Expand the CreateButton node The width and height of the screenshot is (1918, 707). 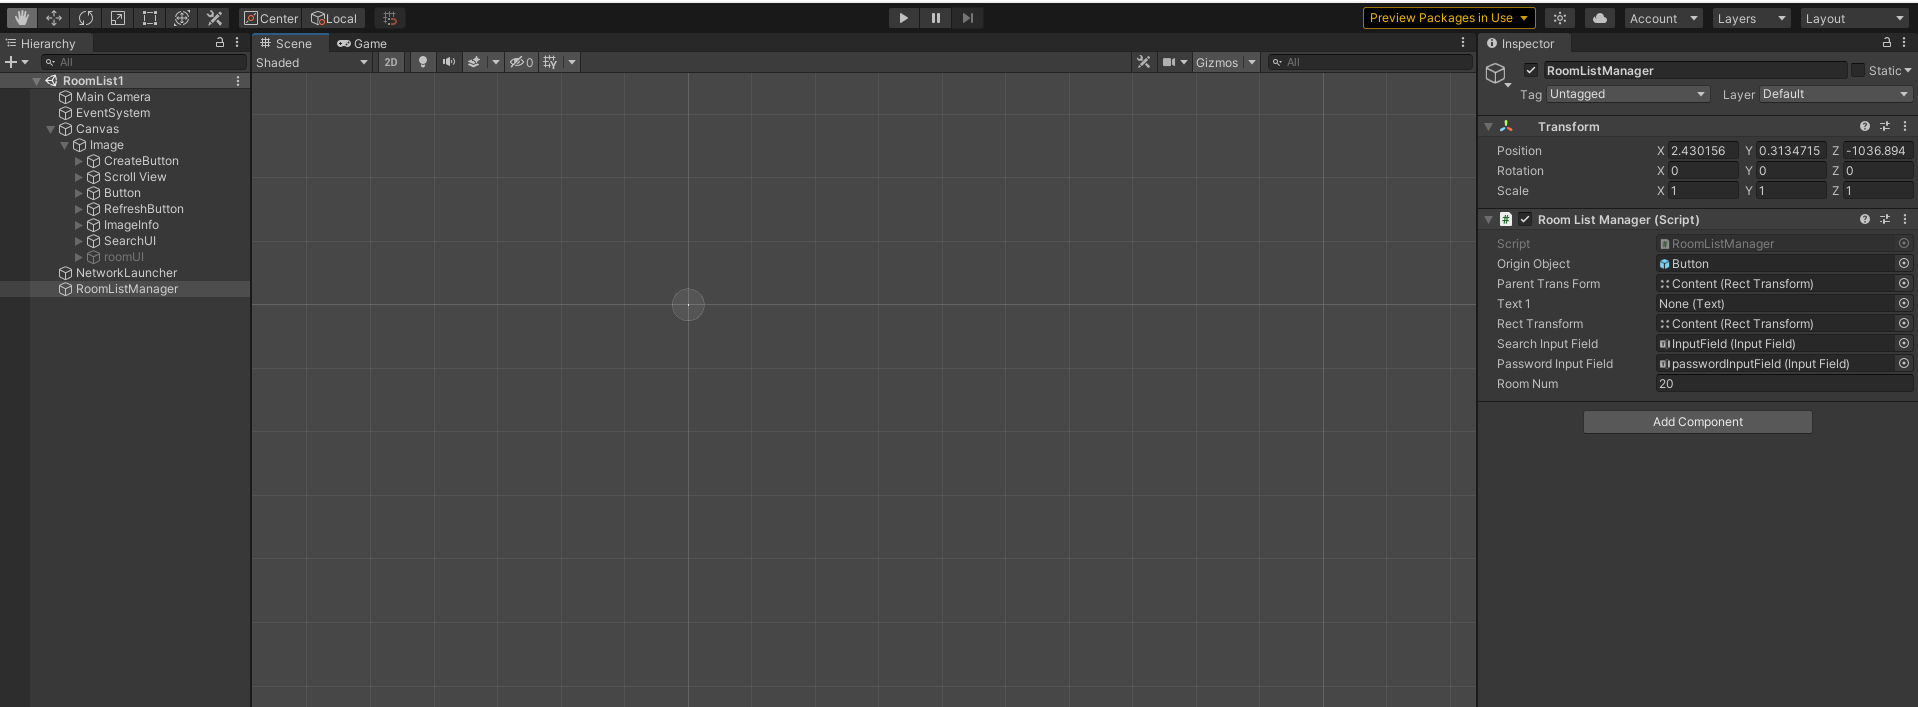pos(79,161)
